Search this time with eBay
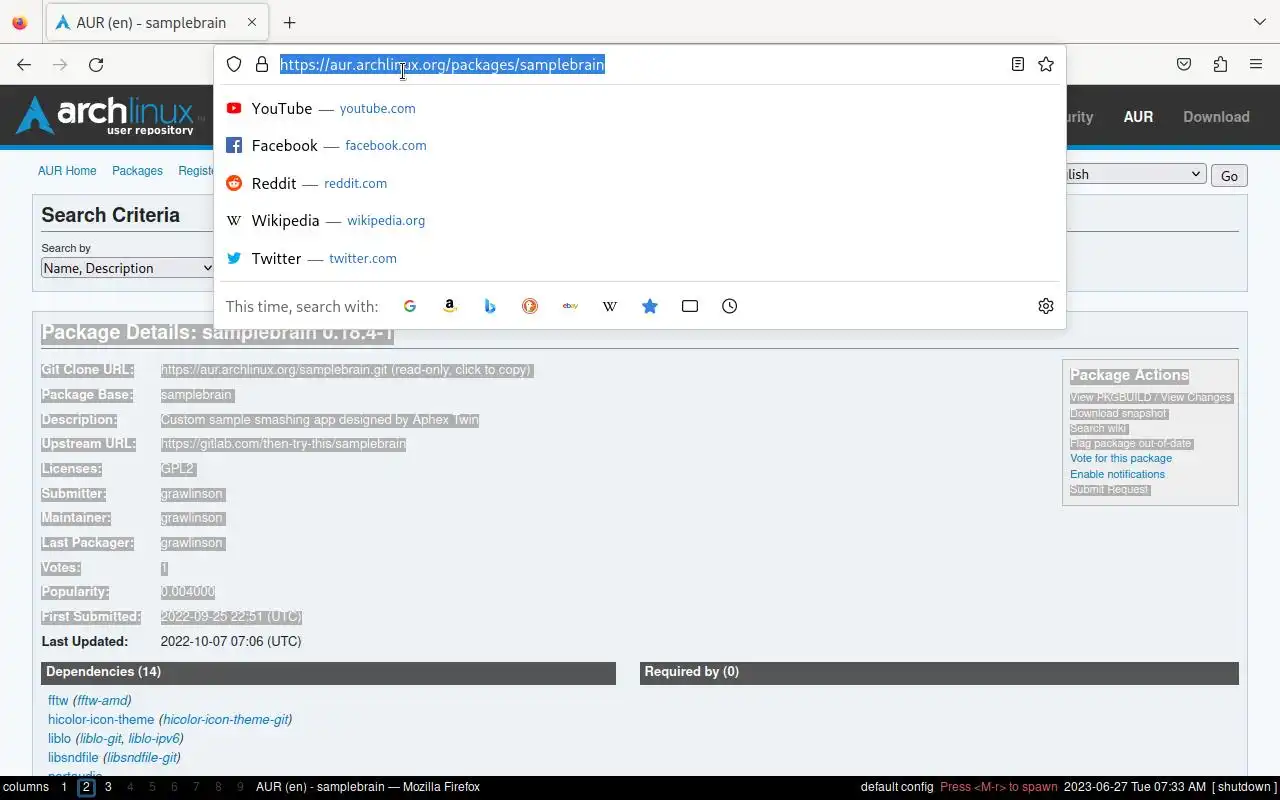 (x=570, y=306)
